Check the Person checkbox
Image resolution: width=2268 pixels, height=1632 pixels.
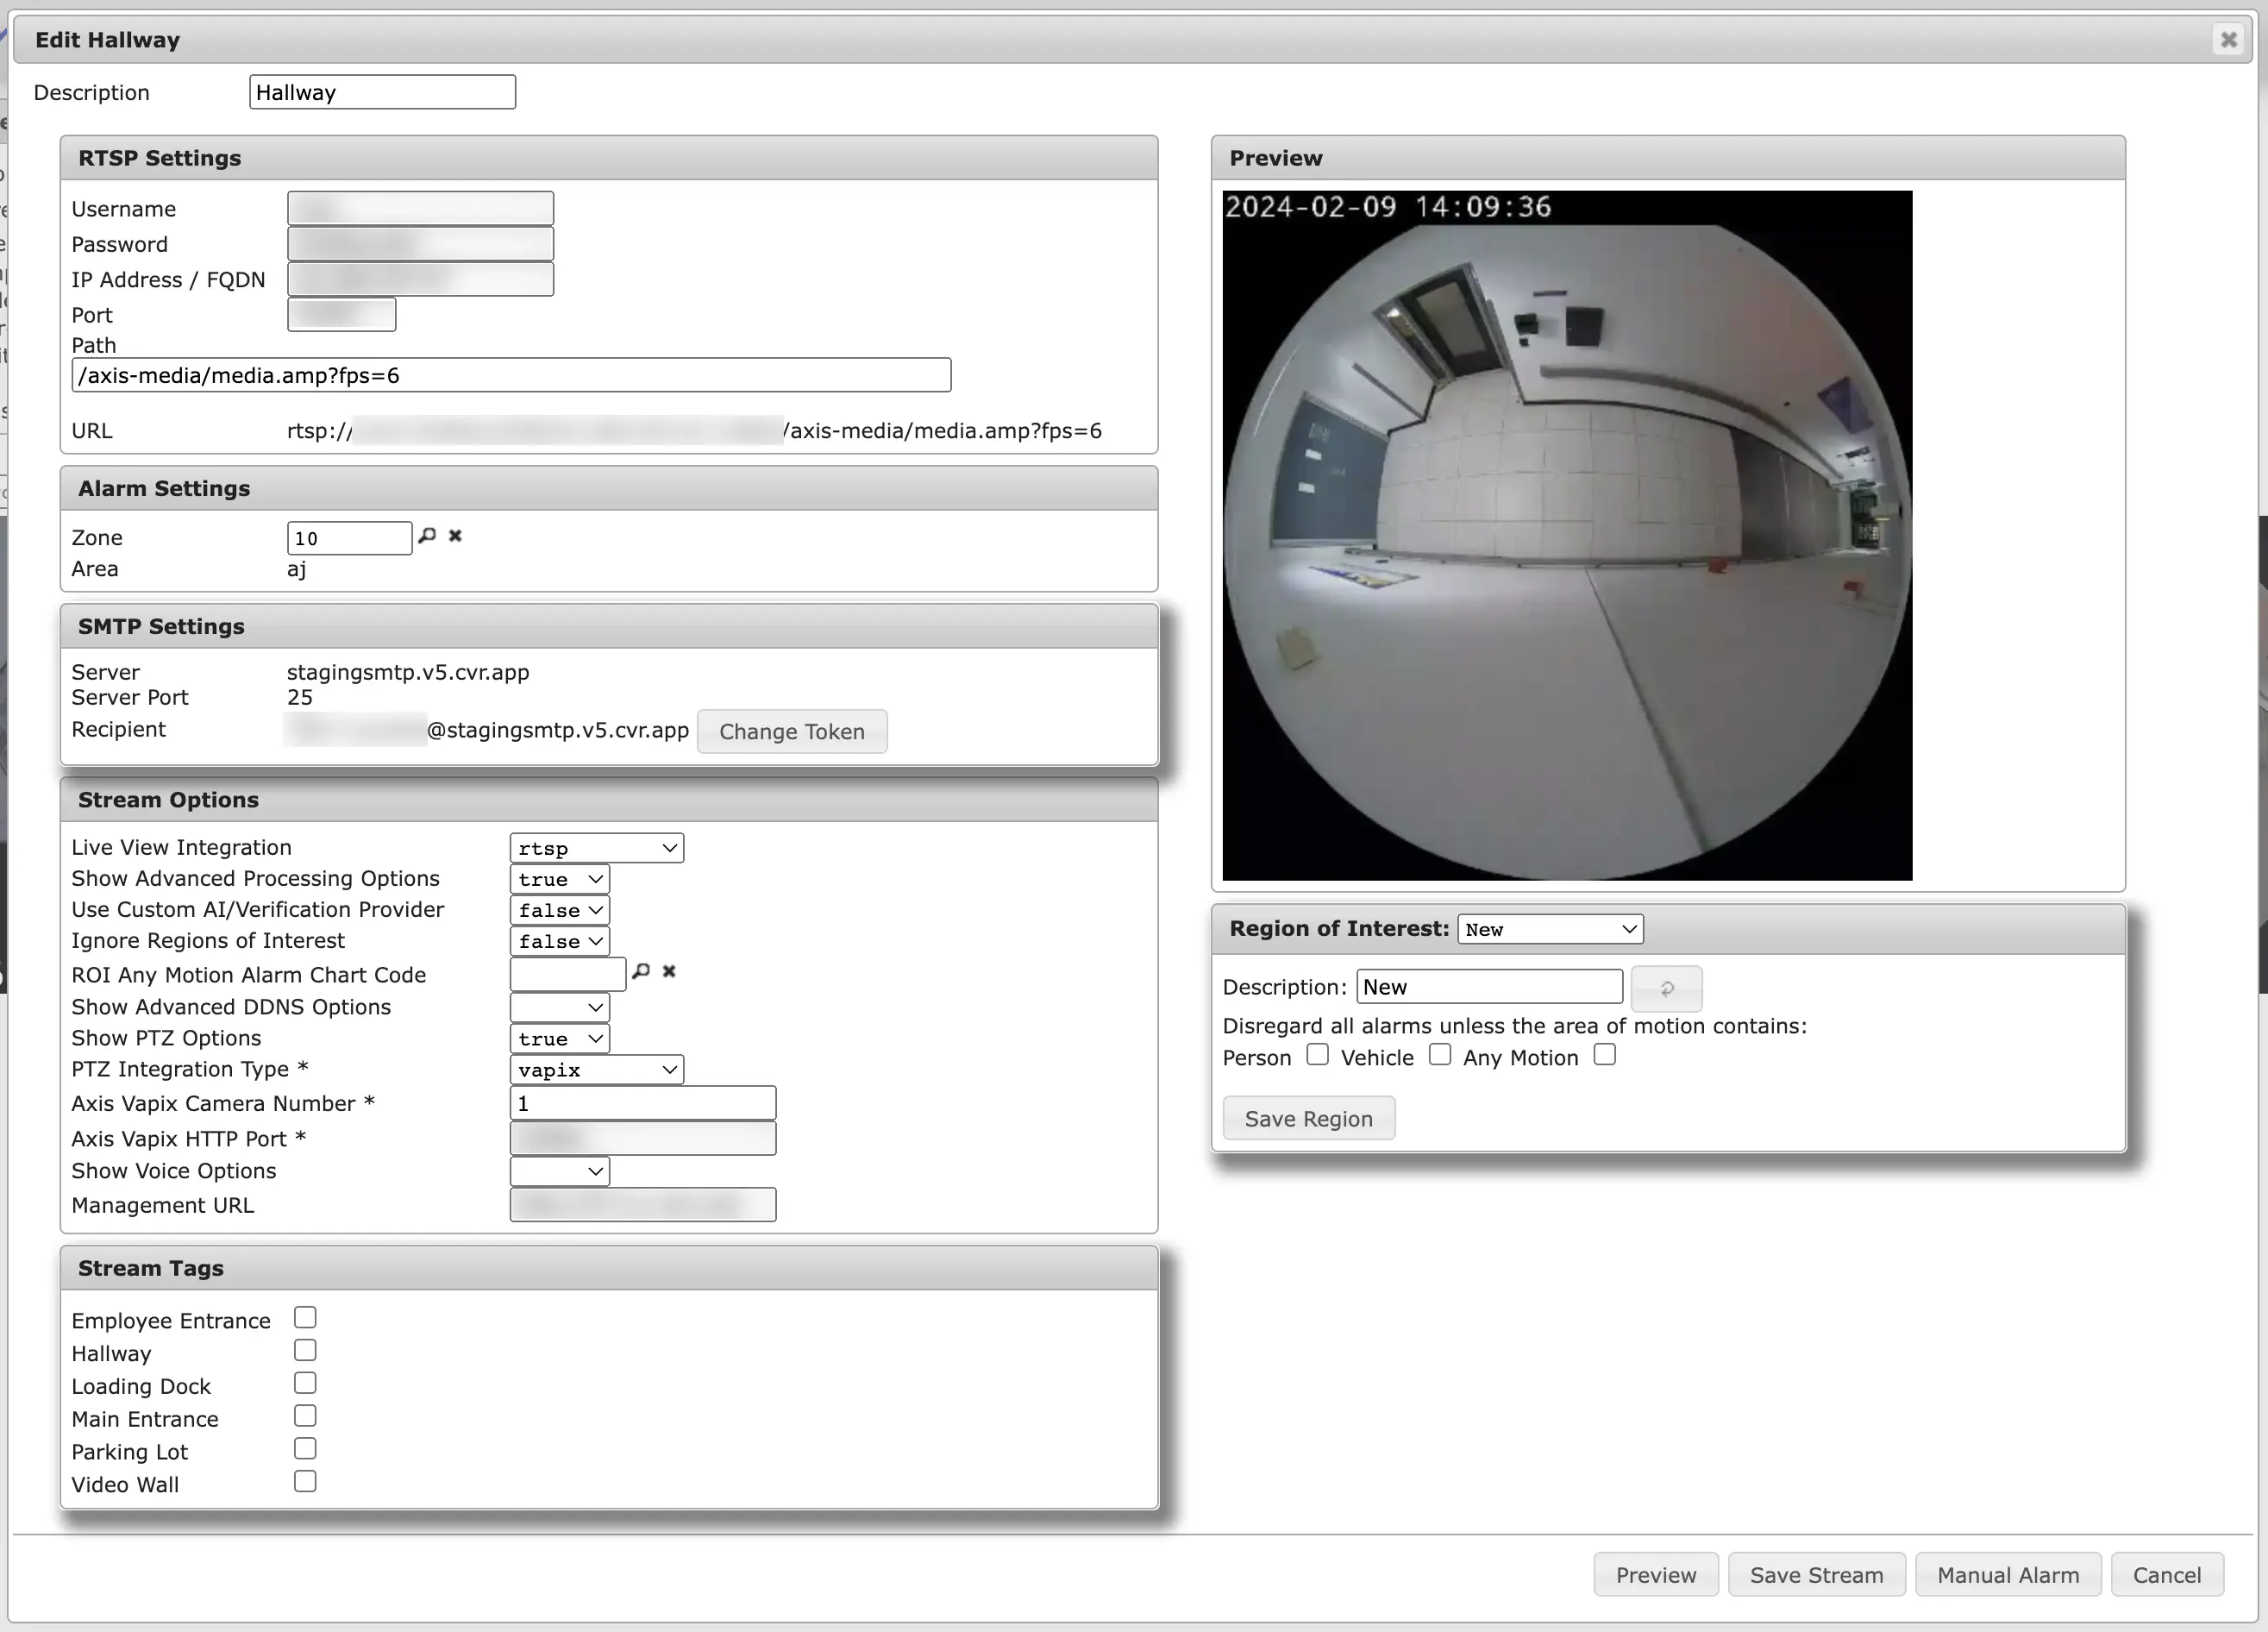(1317, 1055)
